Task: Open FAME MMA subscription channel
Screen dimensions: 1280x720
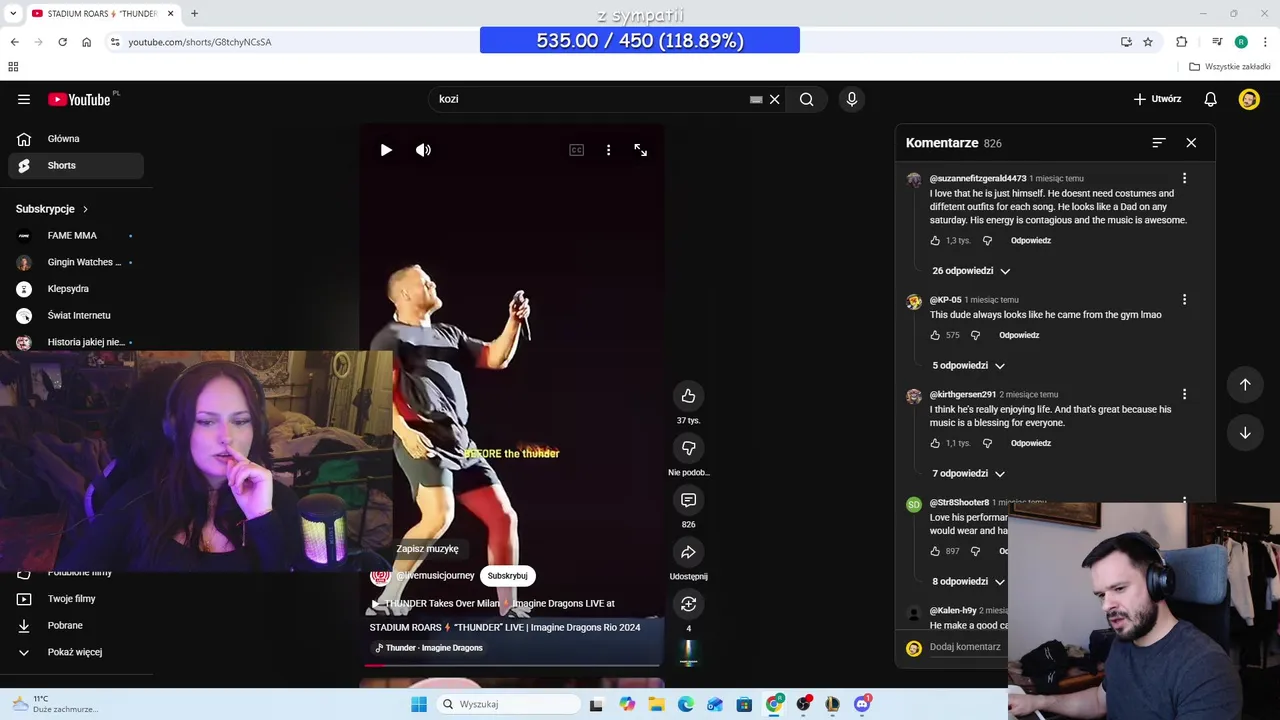Action: coord(76,236)
